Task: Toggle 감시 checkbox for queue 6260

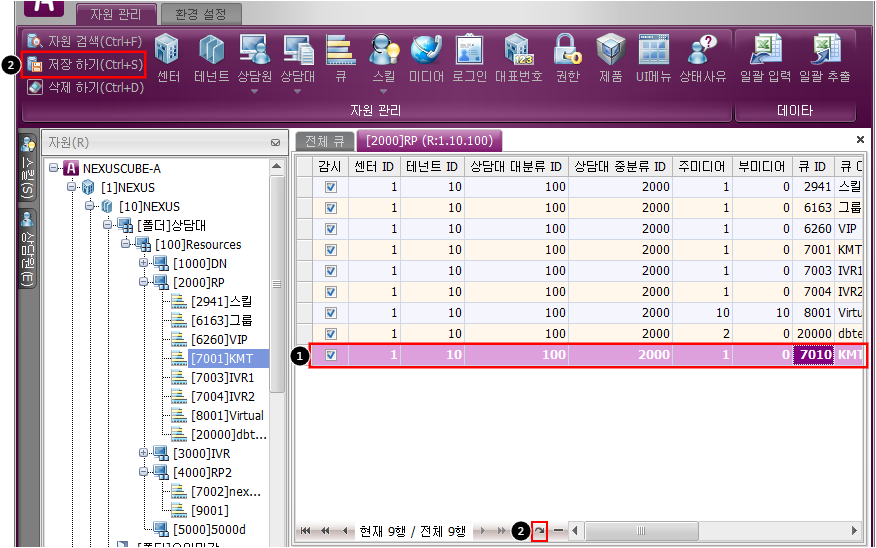Action: (x=331, y=229)
